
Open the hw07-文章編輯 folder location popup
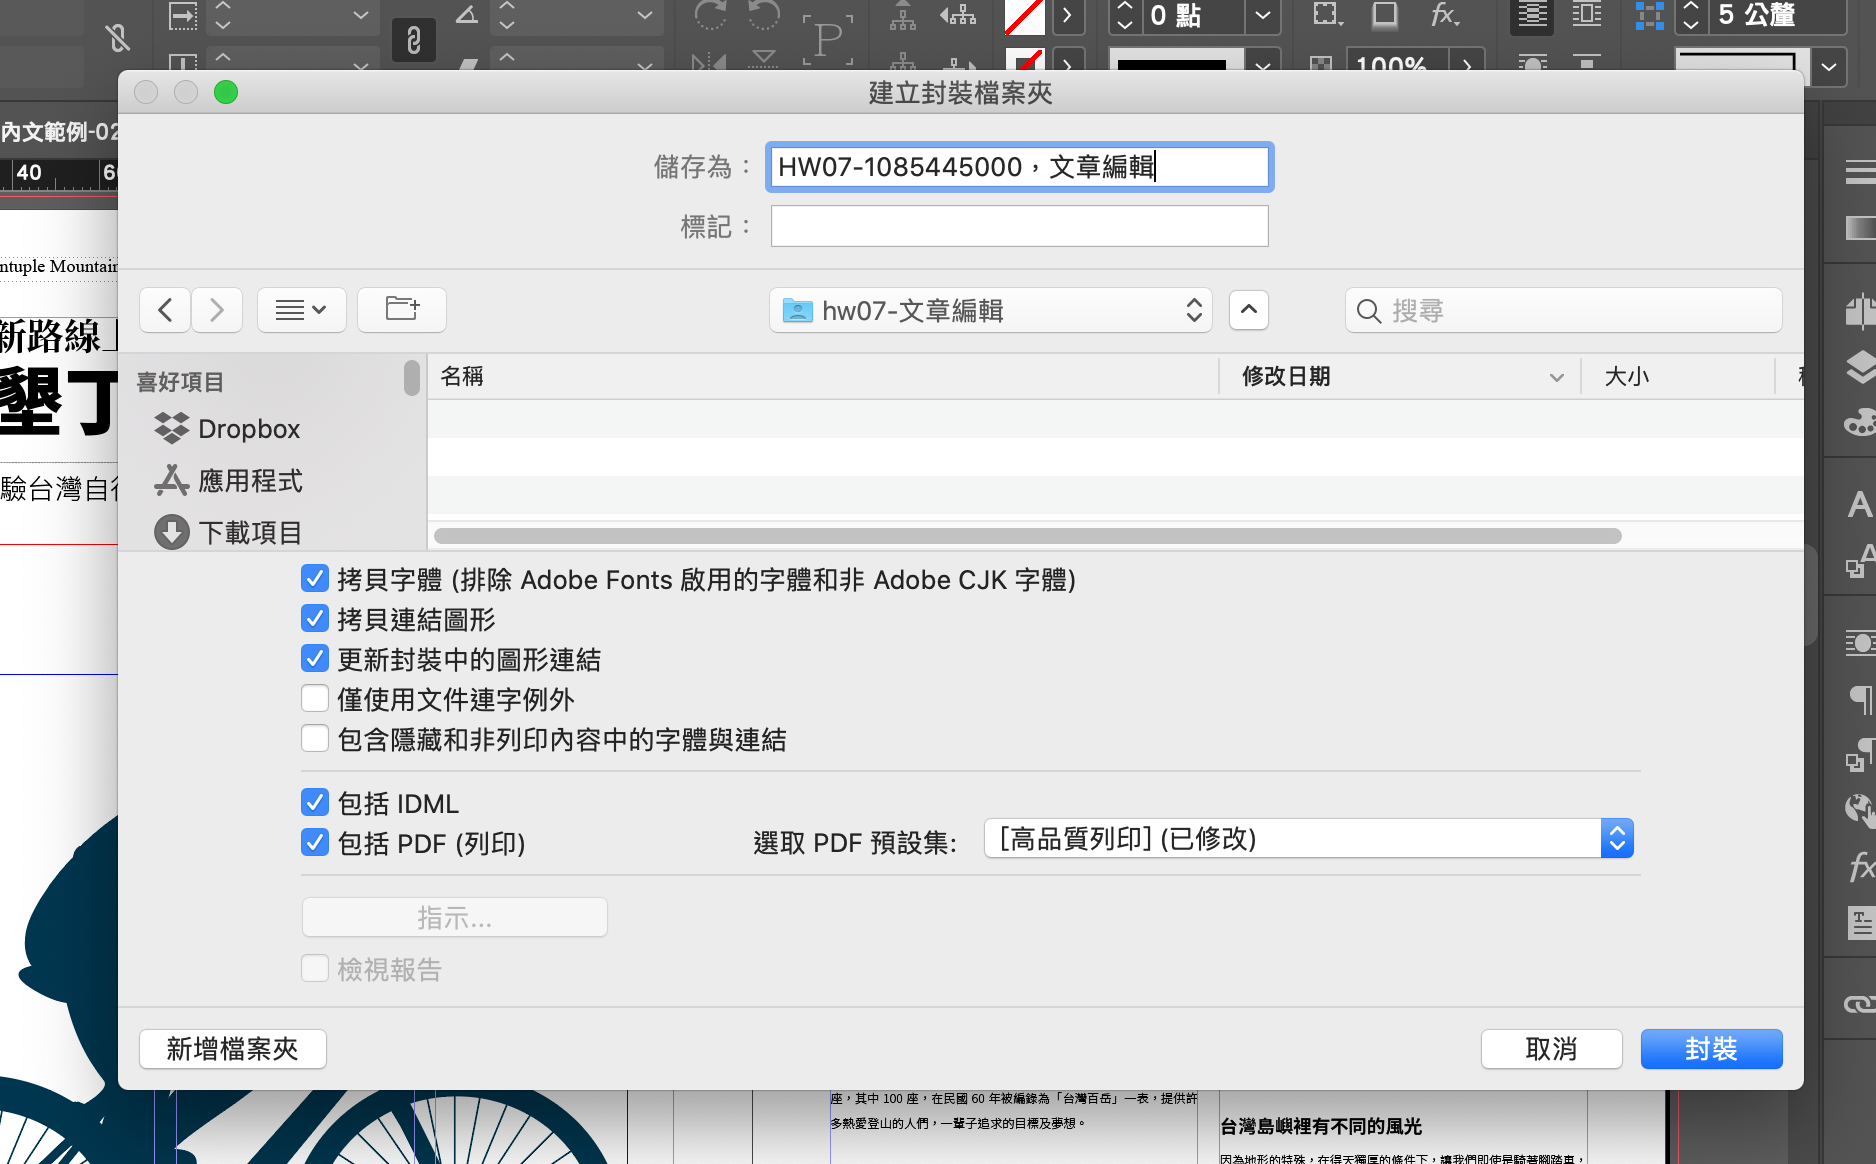(x=990, y=311)
